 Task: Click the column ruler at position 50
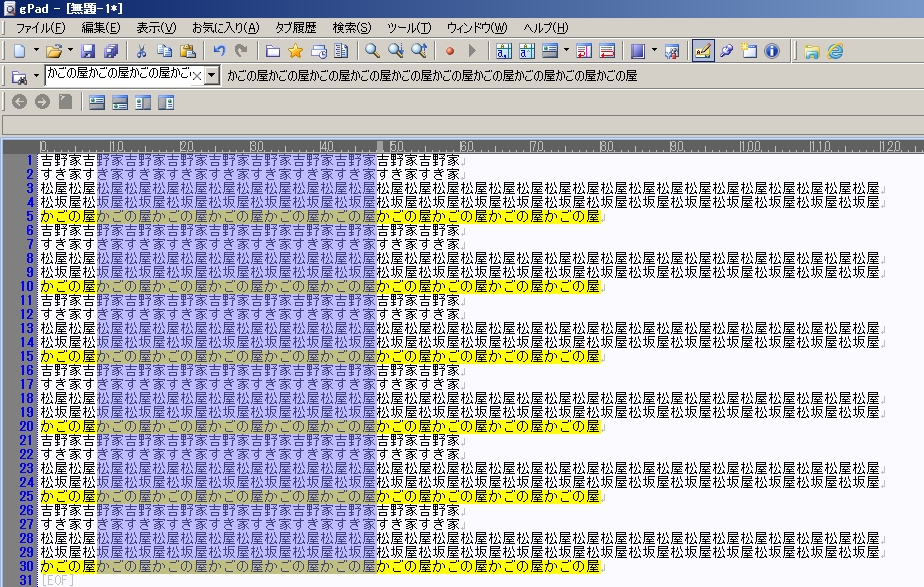[x=395, y=146]
